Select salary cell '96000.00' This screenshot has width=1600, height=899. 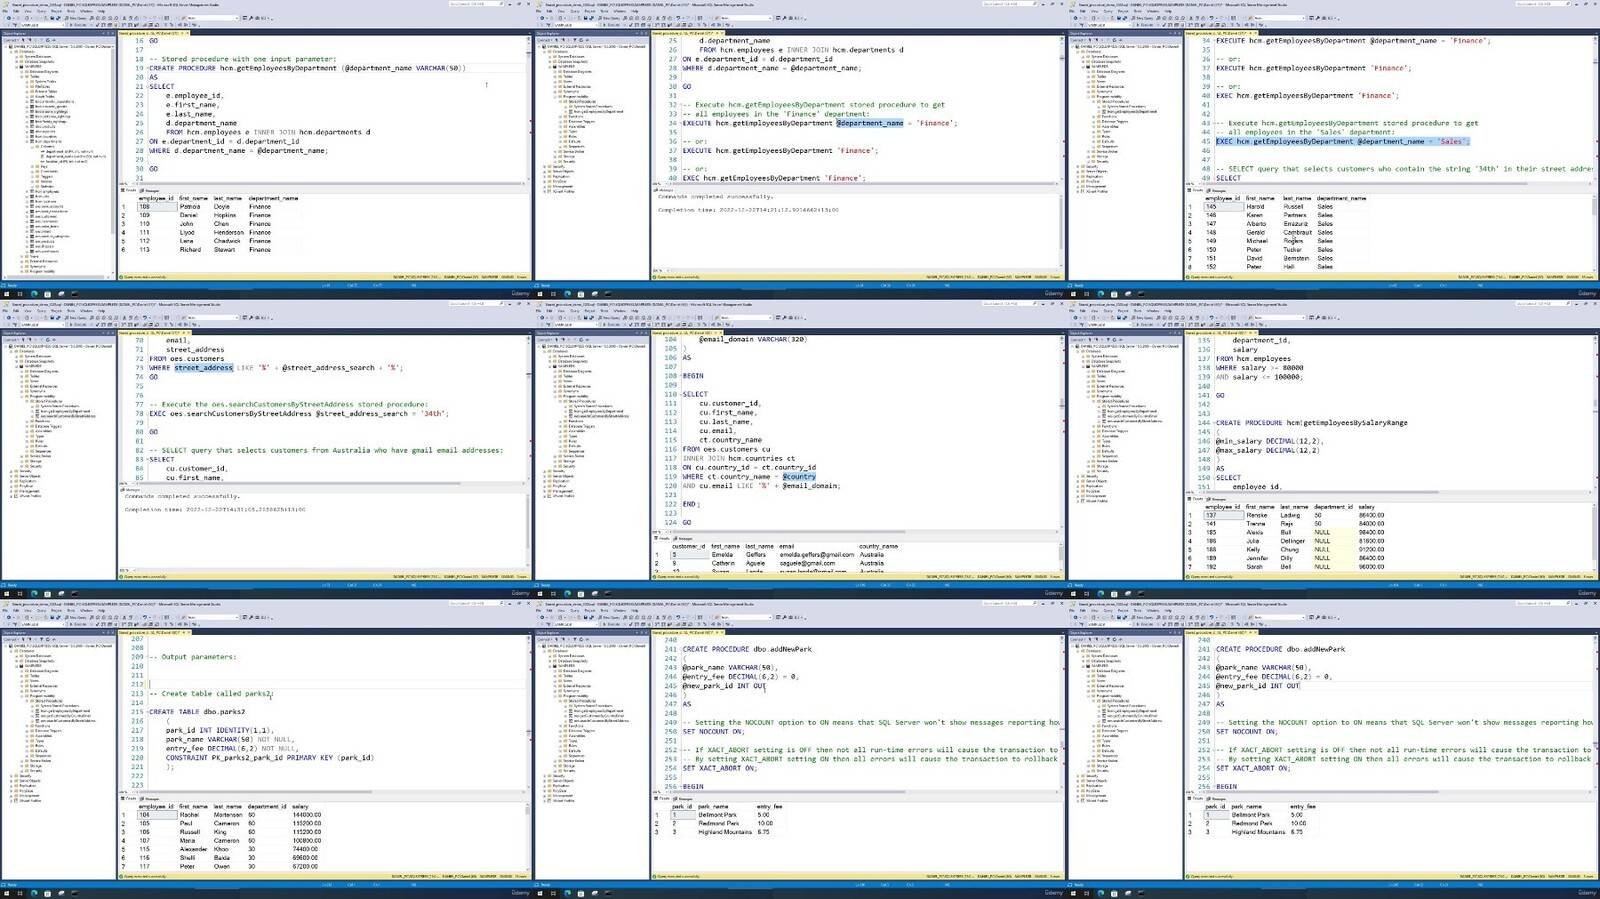coord(1371,567)
